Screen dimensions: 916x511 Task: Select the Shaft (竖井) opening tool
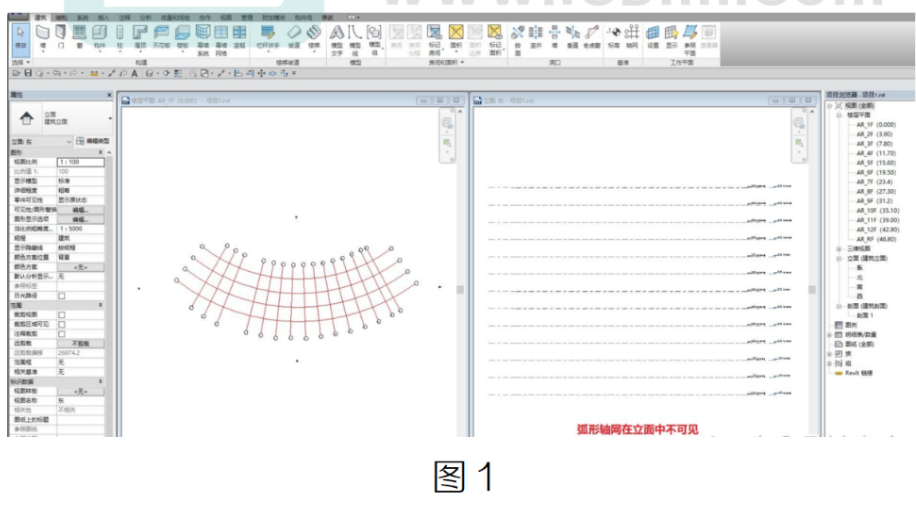[536, 36]
